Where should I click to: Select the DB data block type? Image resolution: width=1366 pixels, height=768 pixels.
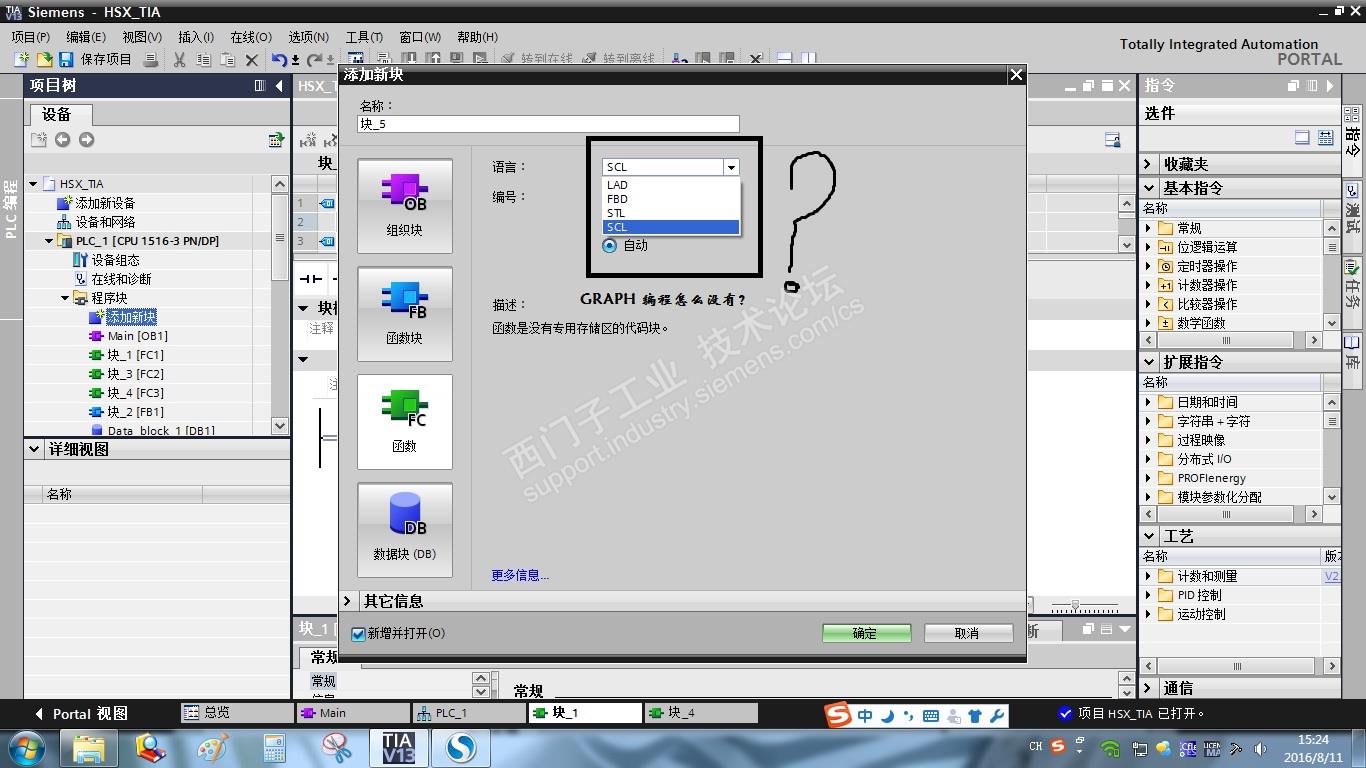coord(404,529)
